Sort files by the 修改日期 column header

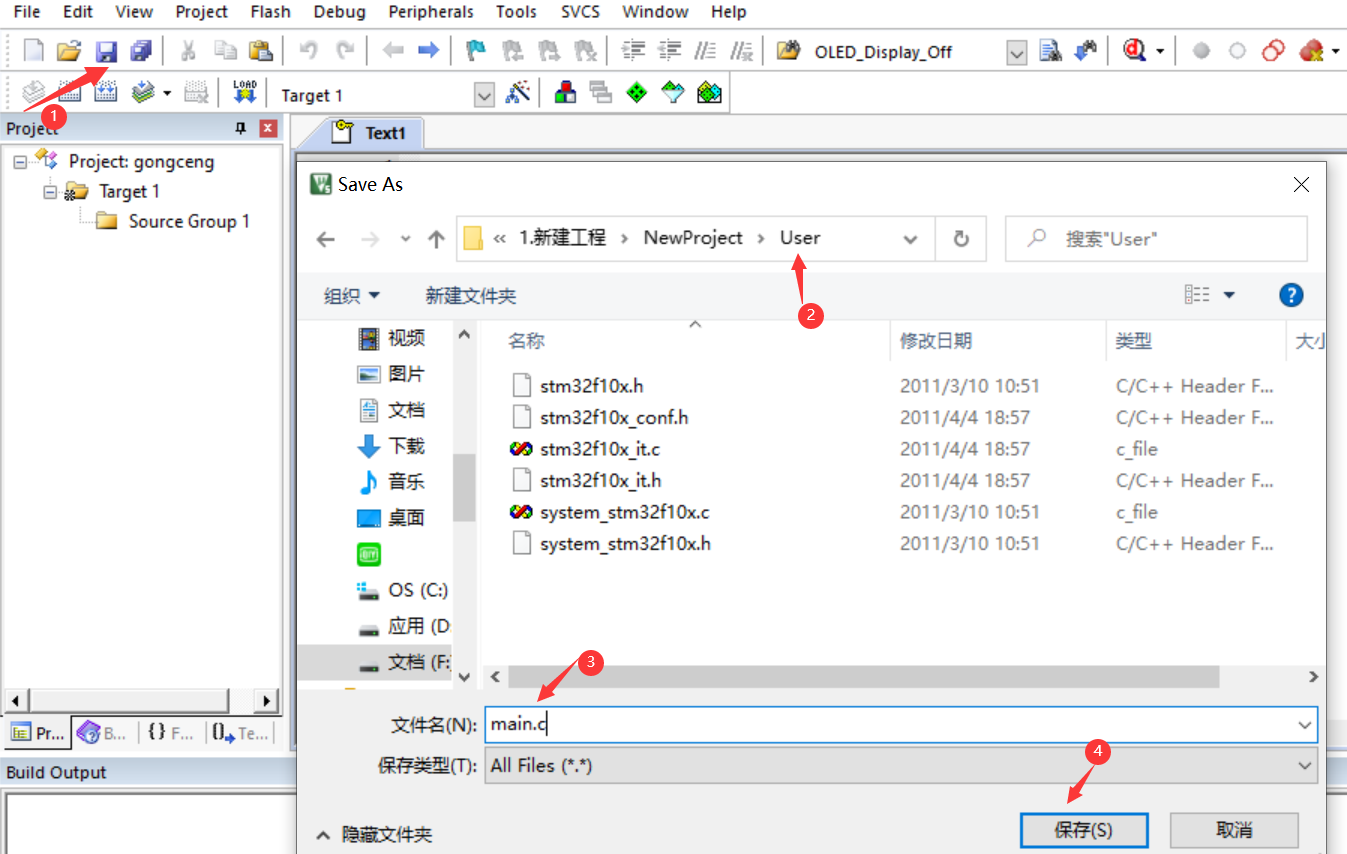935,341
